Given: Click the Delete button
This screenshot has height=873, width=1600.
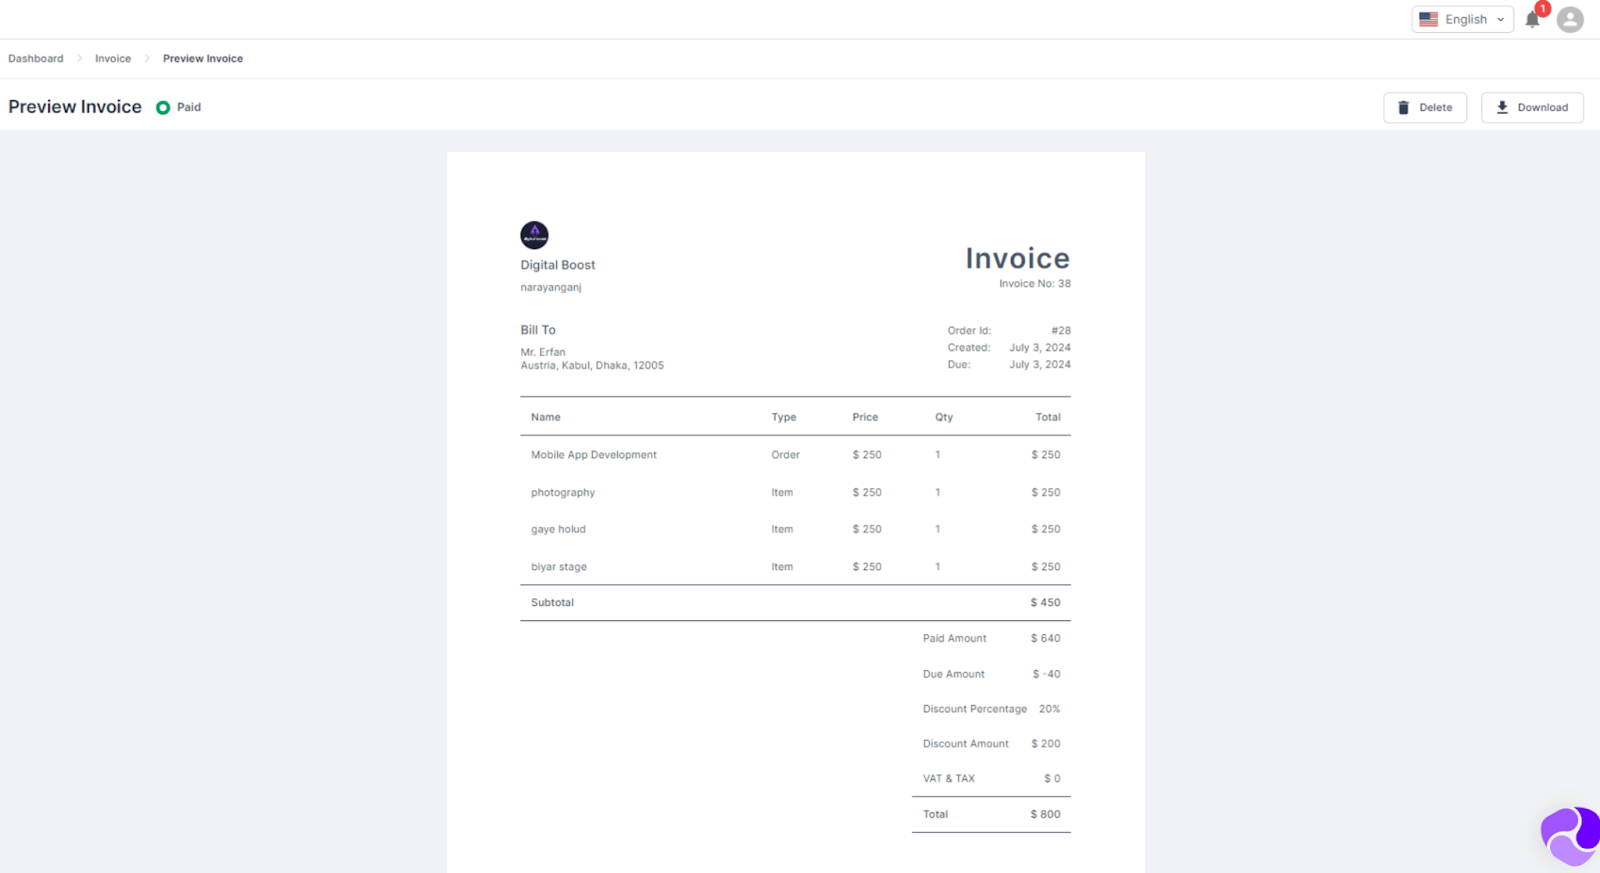Looking at the screenshot, I should coord(1424,107).
